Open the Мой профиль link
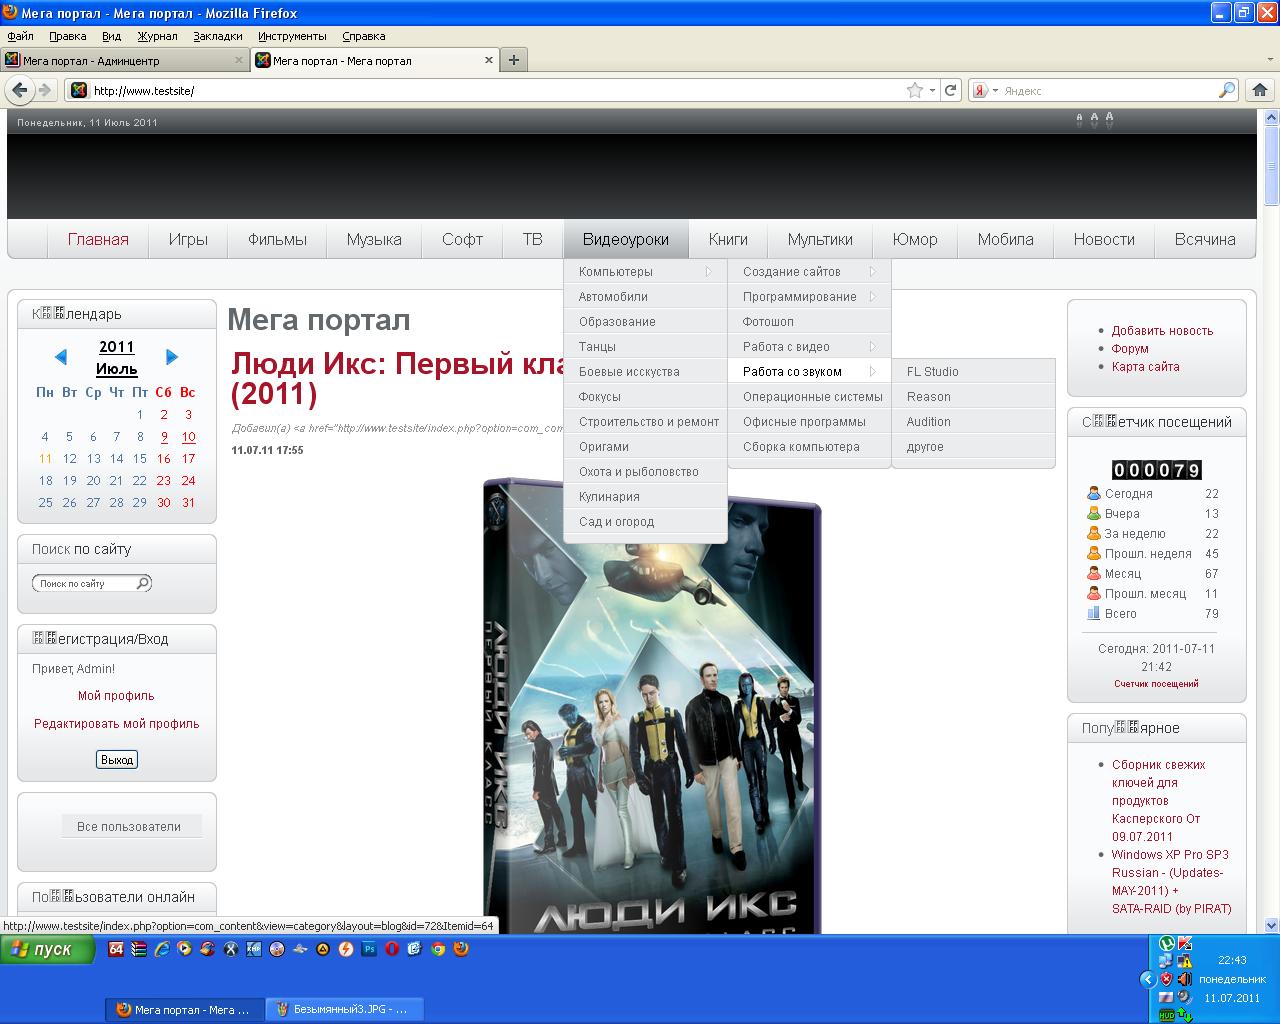The image size is (1280, 1024). click(116, 696)
